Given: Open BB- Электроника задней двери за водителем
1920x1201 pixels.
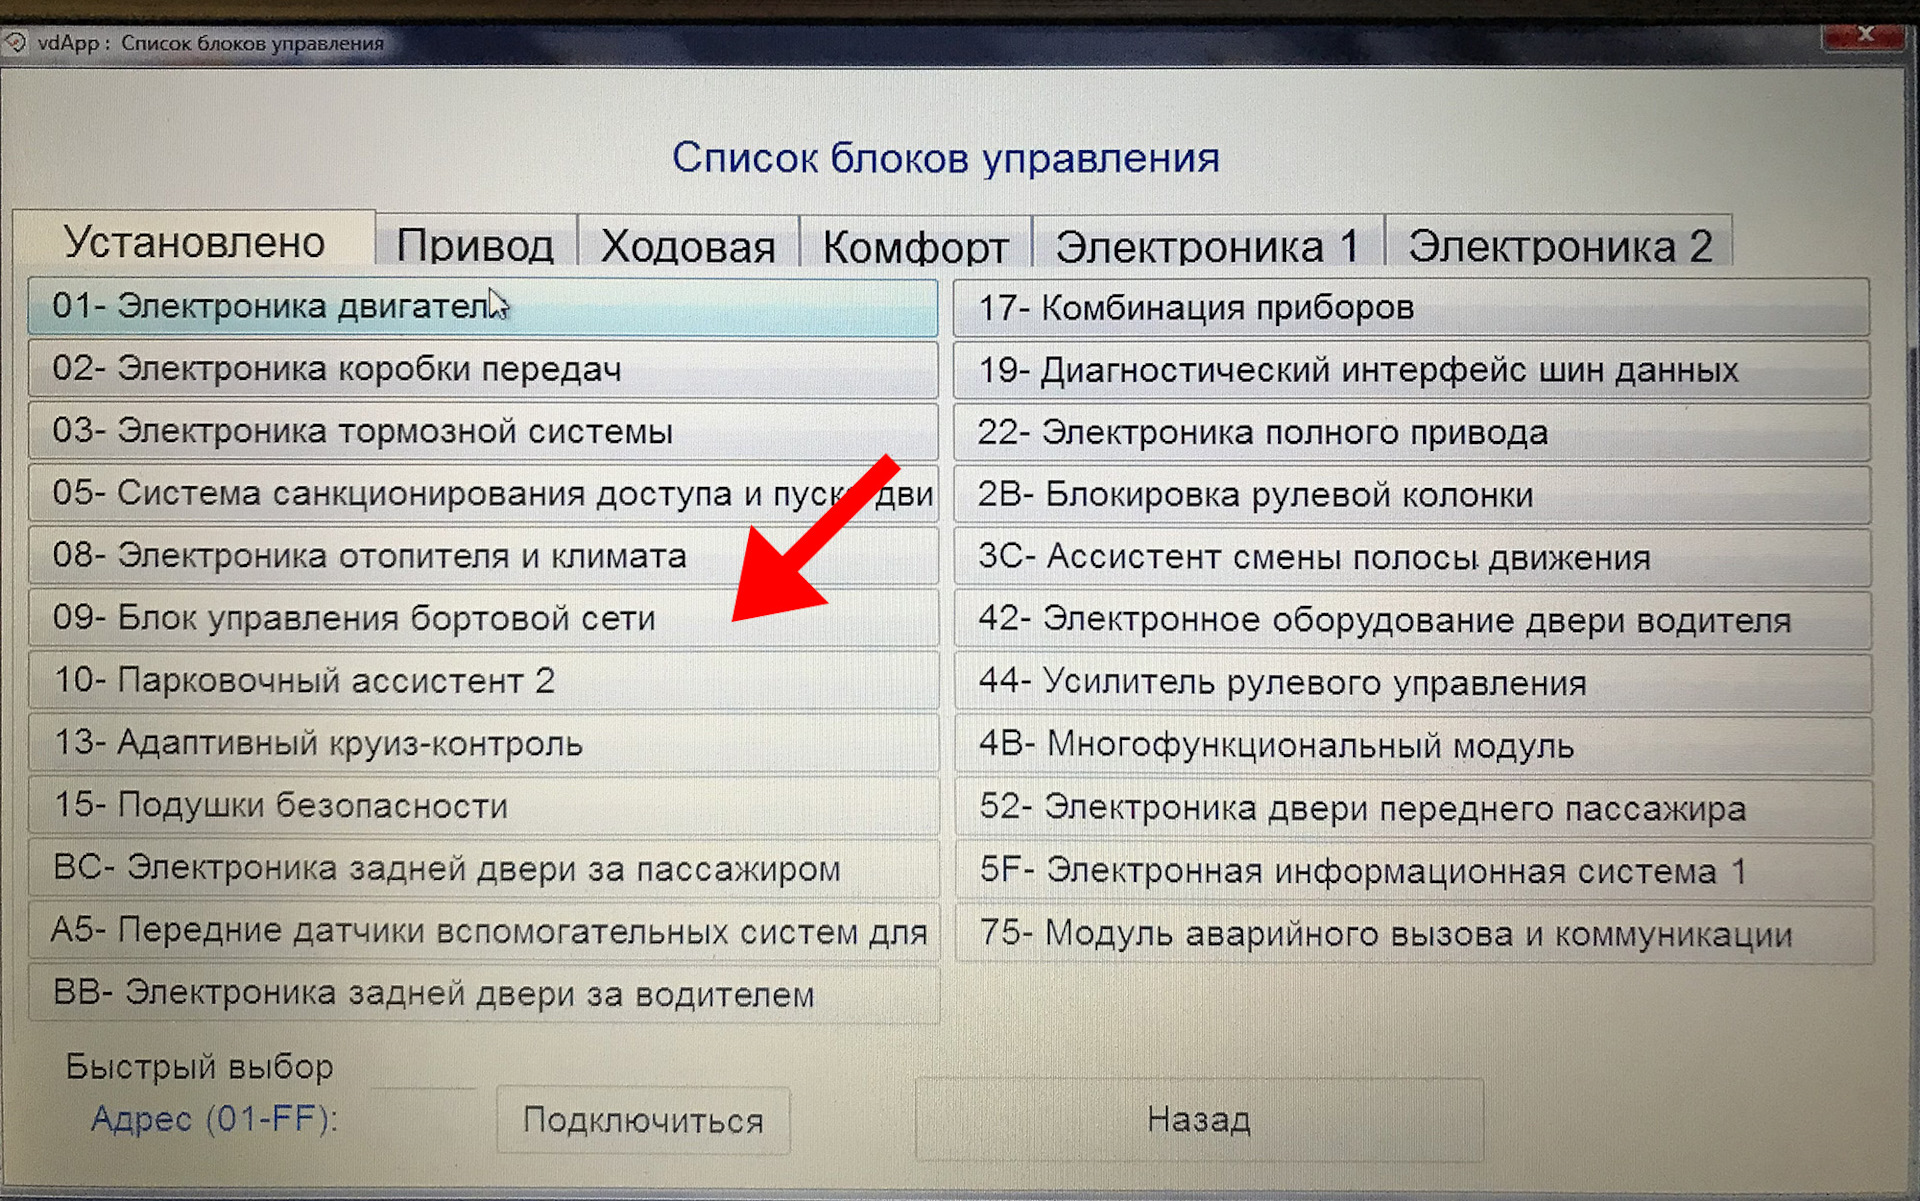Looking at the screenshot, I should coord(483,994).
